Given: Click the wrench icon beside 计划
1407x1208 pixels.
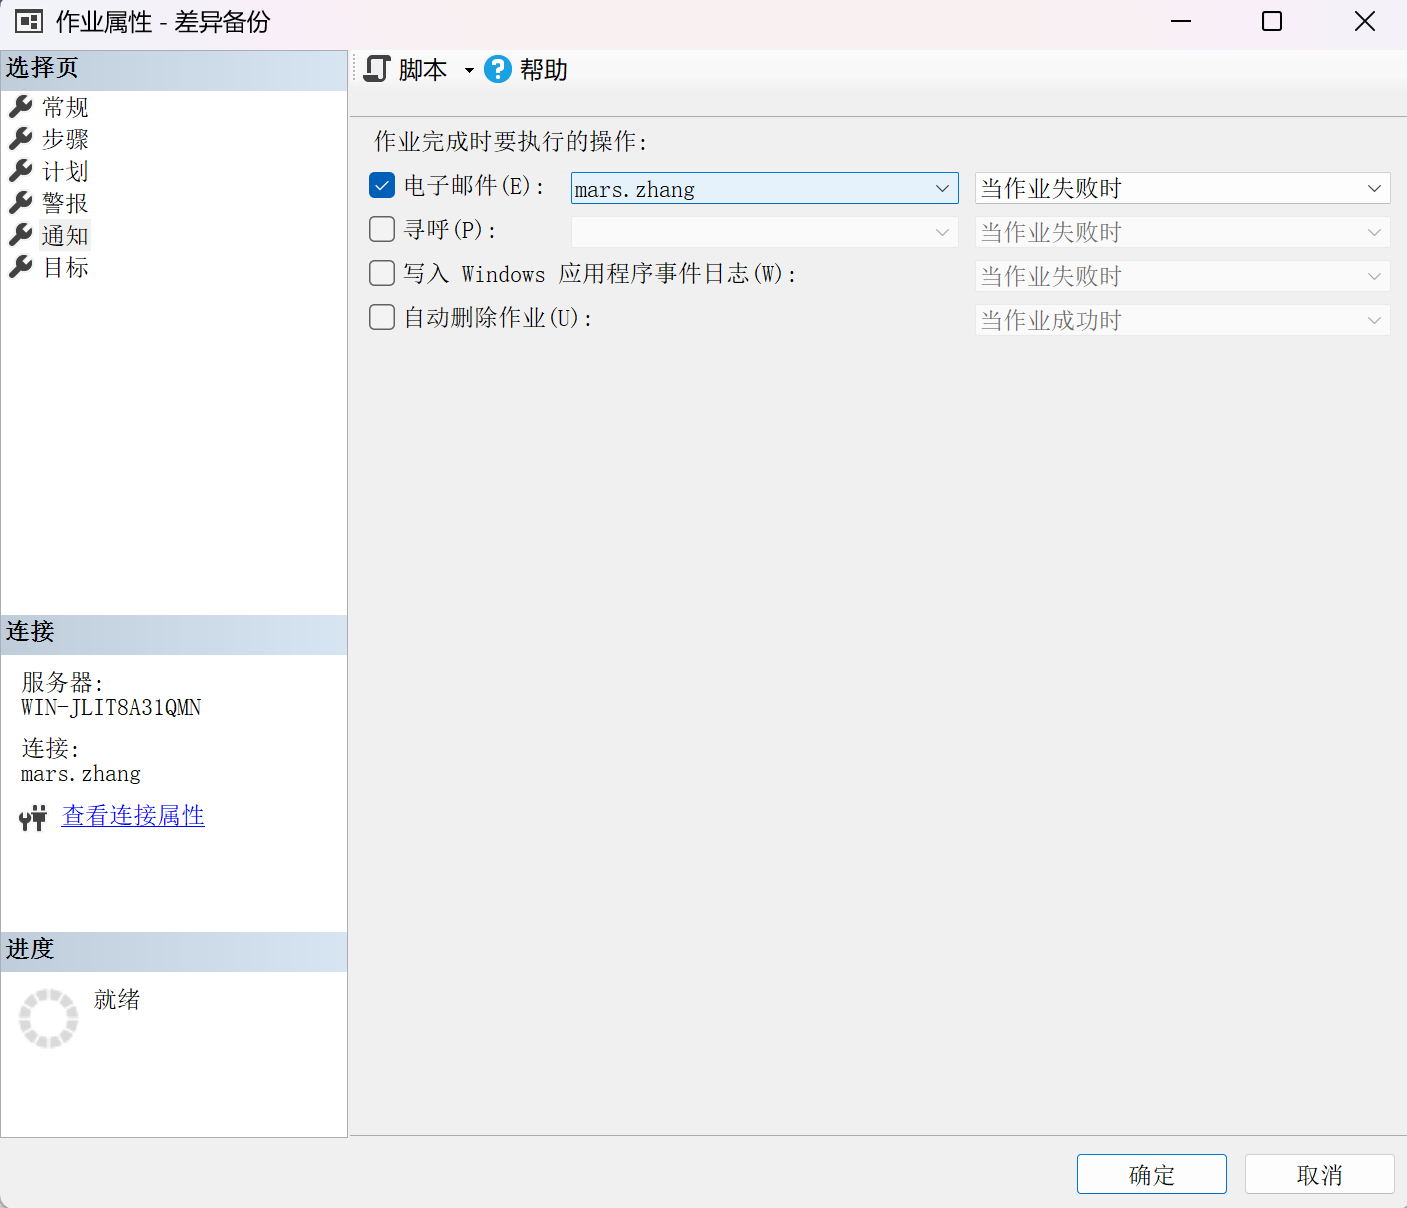Looking at the screenshot, I should coord(20,170).
